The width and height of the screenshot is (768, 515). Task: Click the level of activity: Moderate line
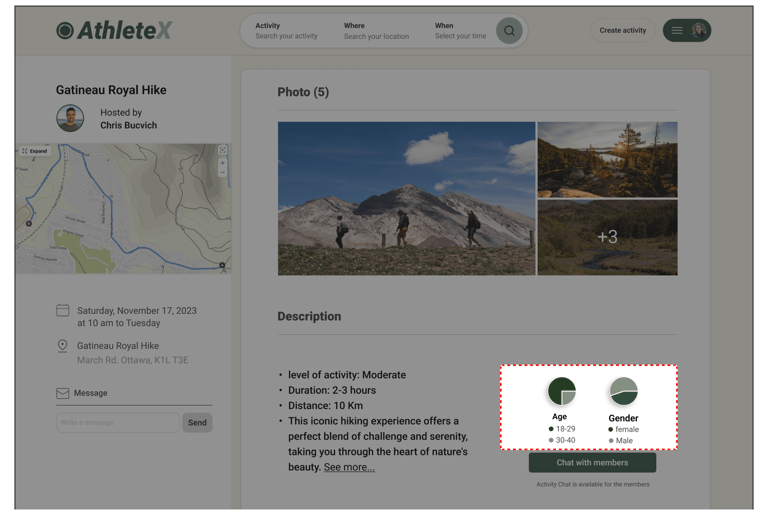[347, 375]
